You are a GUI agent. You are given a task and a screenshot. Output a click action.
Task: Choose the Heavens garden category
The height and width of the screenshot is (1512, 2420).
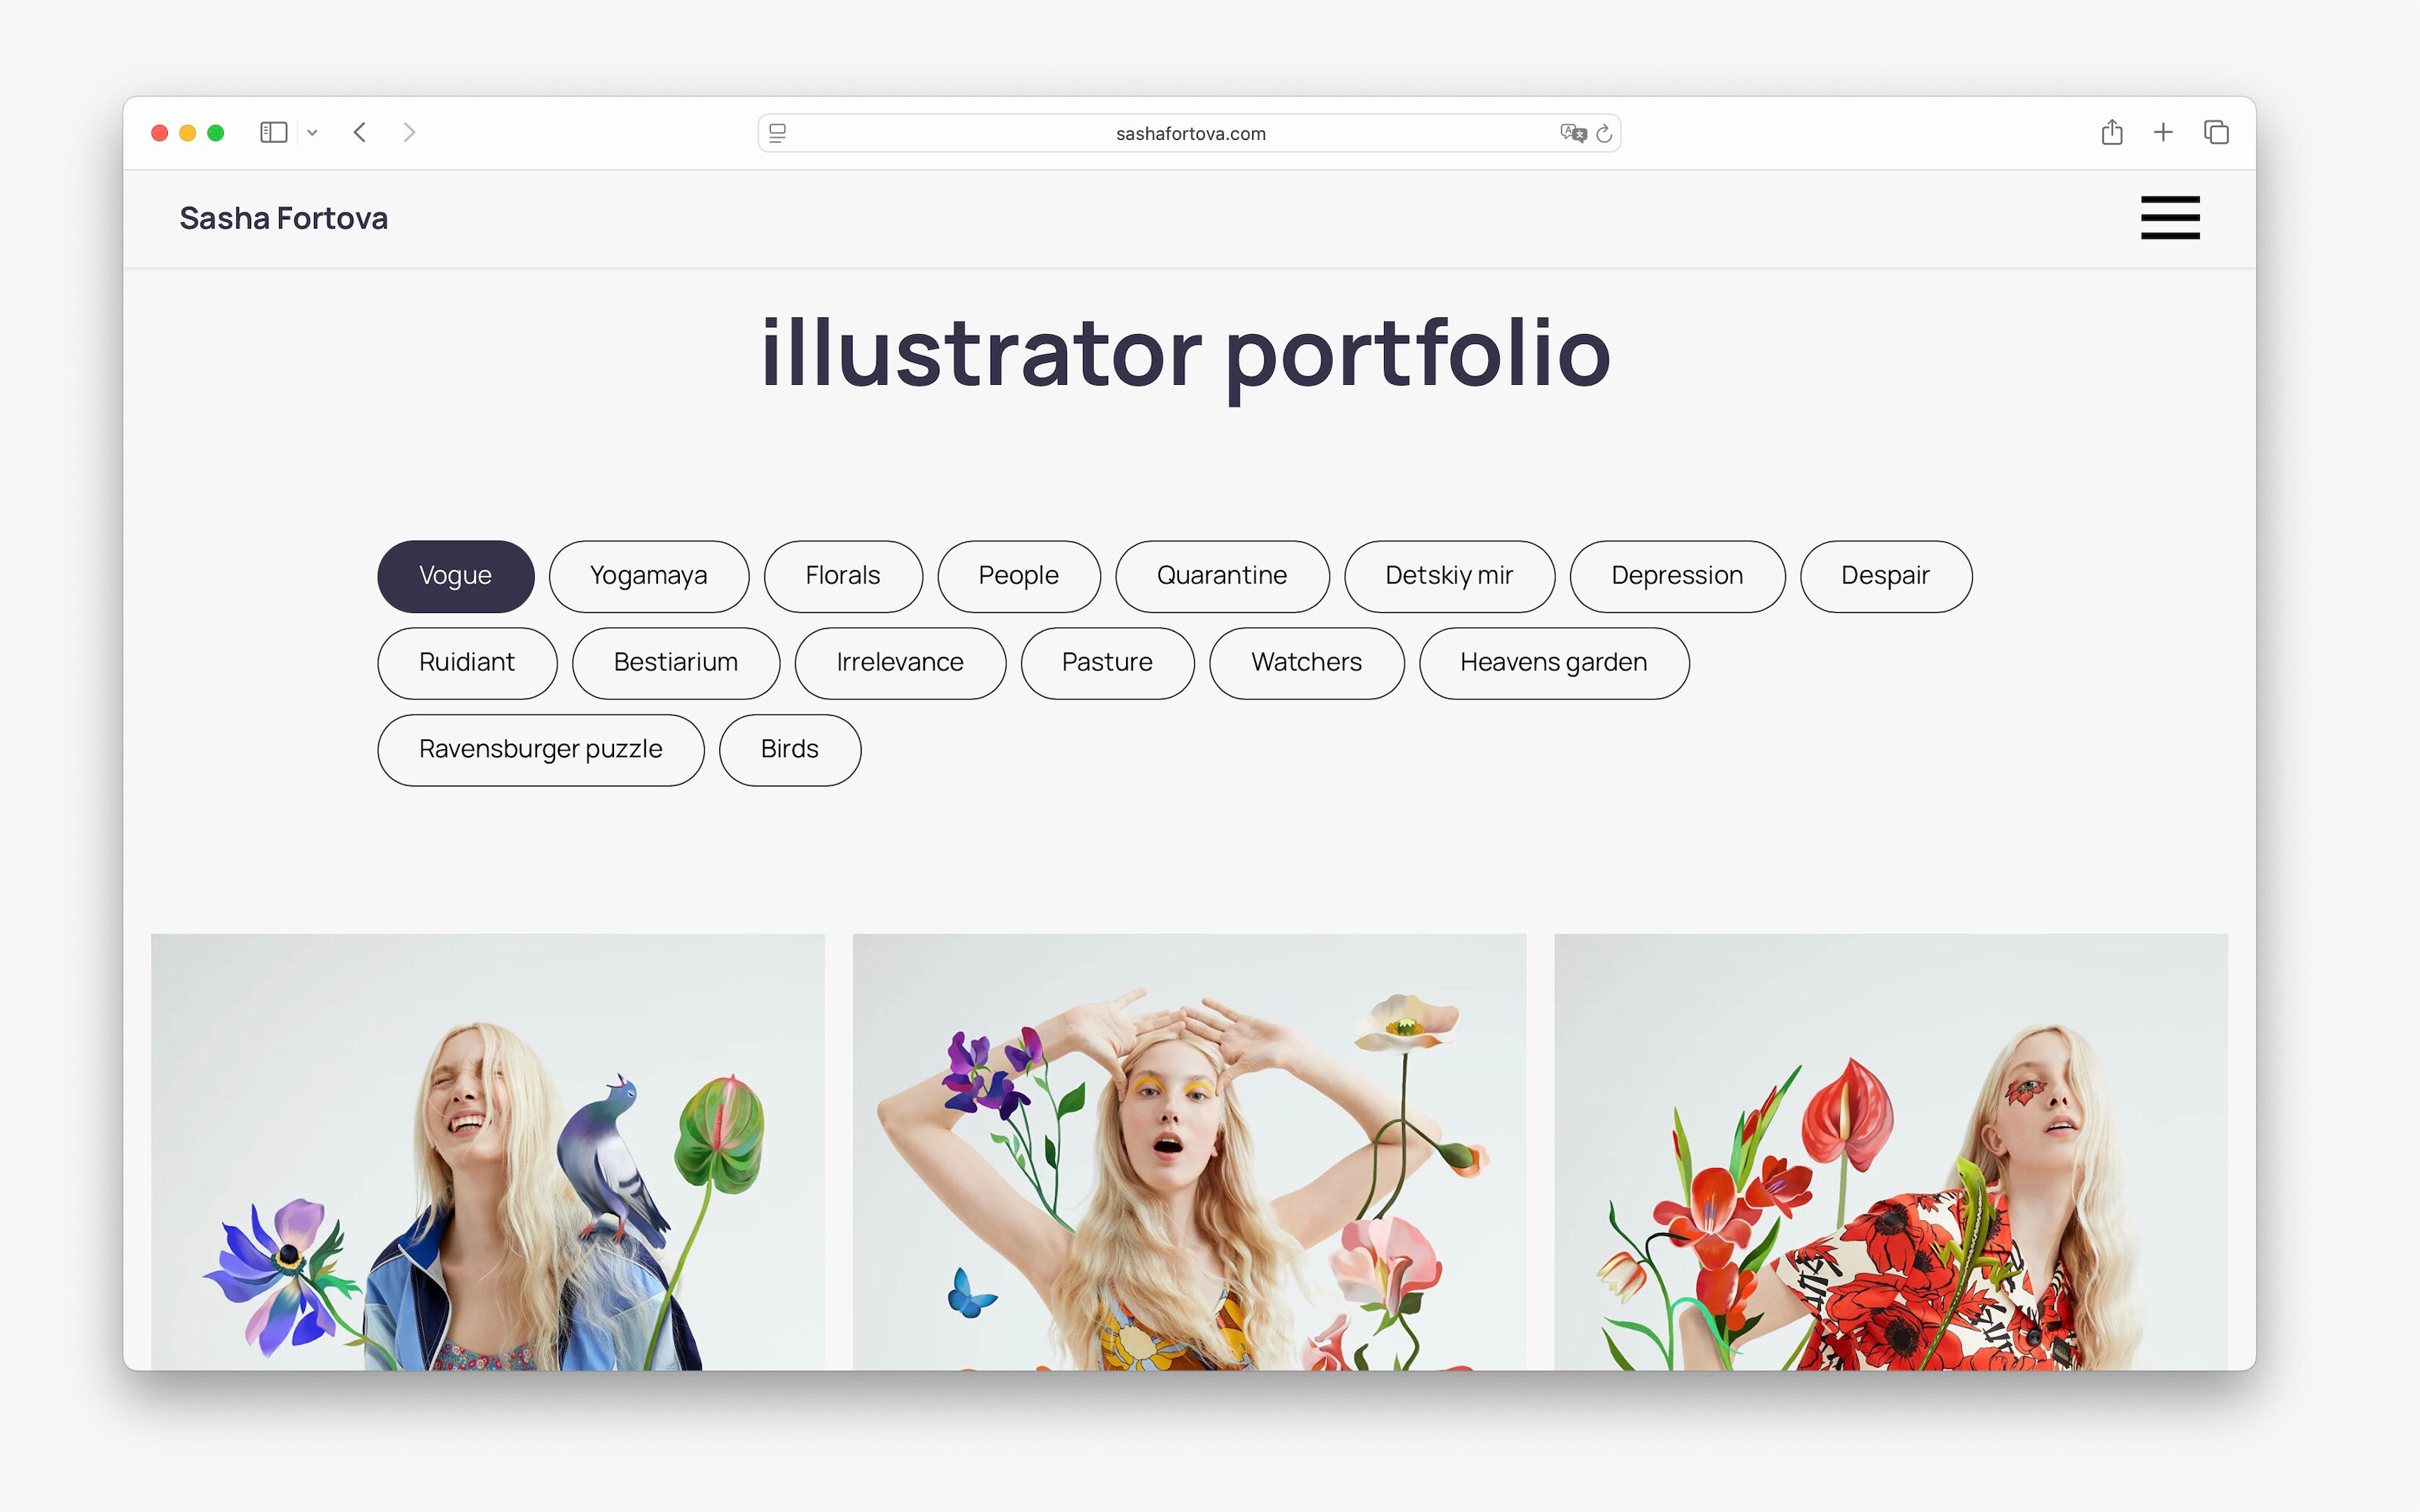tap(1553, 663)
